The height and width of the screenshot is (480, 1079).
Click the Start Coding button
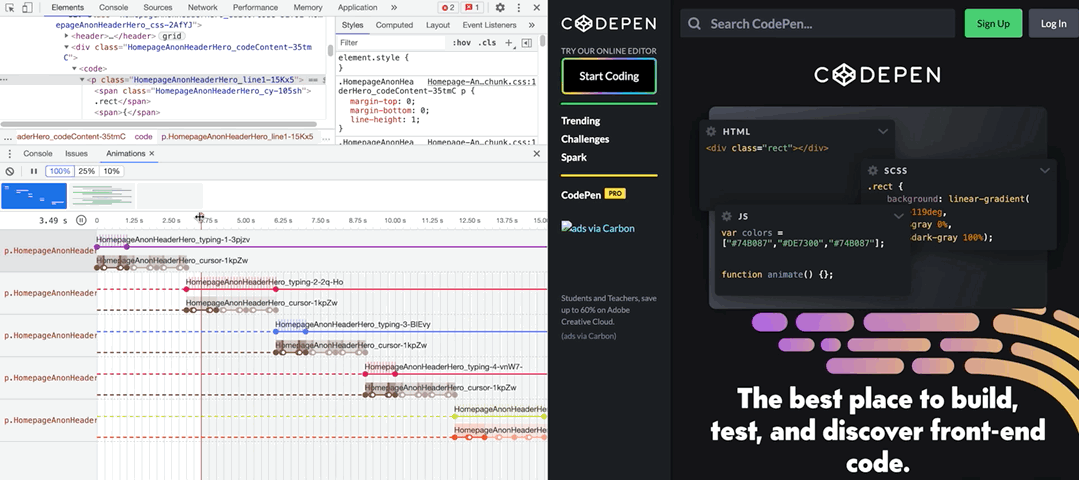pos(609,76)
